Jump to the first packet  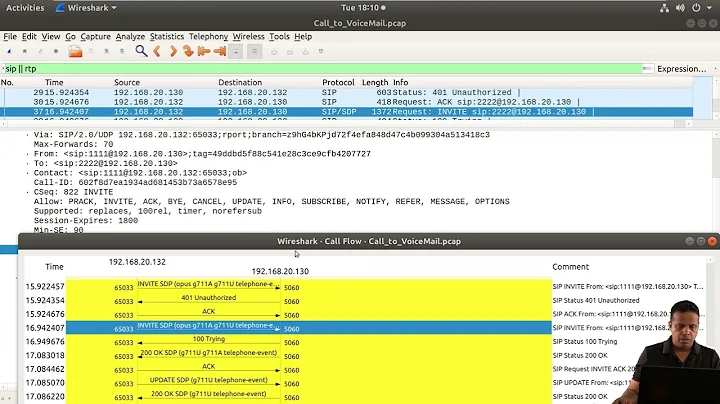204,51
